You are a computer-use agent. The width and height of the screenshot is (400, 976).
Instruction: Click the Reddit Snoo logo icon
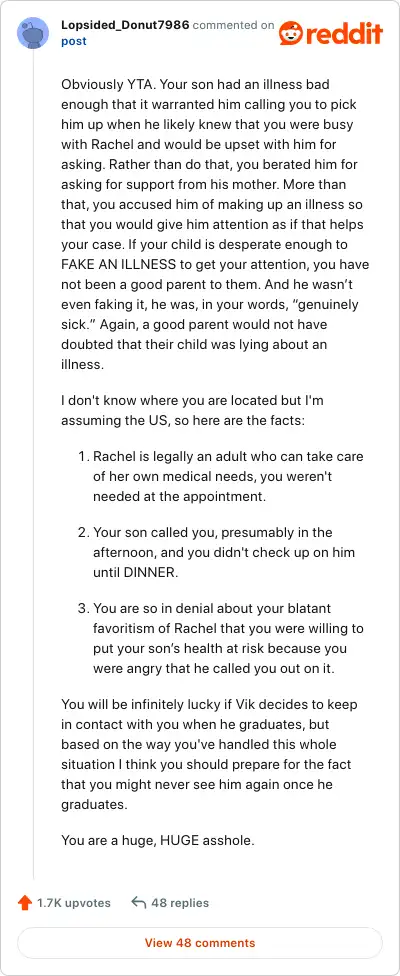tap(289, 33)
